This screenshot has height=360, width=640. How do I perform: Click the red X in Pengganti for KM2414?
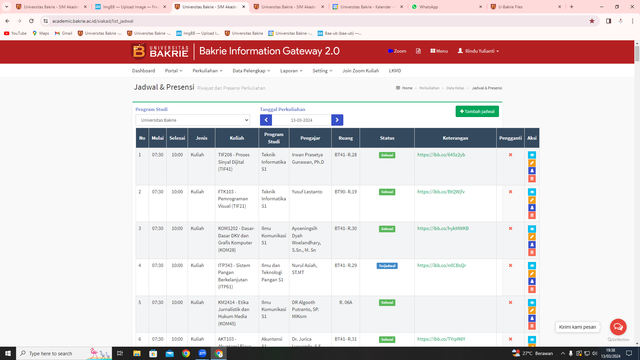(510, 302)
